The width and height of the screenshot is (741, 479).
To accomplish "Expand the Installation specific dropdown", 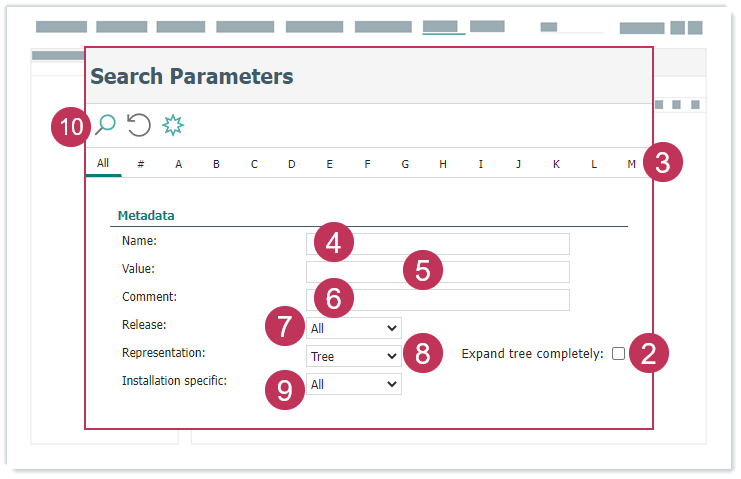I will click(x=354, y=384).
